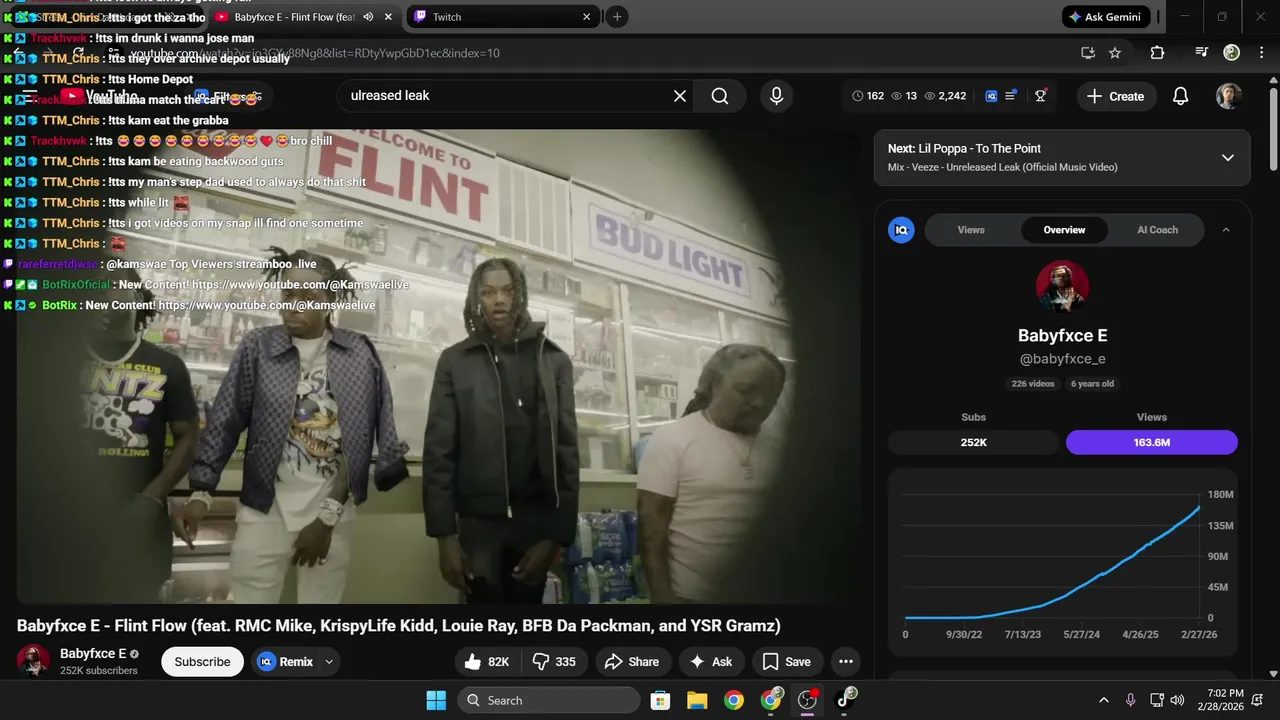Open Babyfxce E channel name link below video
Image resolution: width=1280 pixels, height=720 pixels.
tap(93, 653)
